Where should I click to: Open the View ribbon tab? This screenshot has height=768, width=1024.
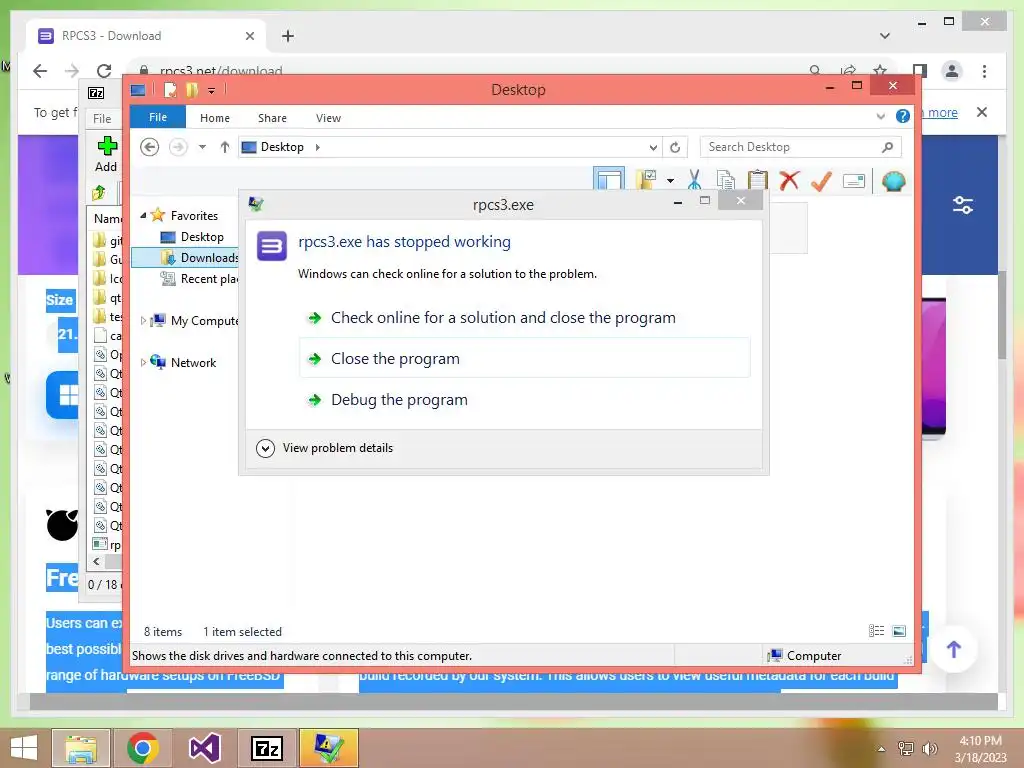click(x=328, y=118)
